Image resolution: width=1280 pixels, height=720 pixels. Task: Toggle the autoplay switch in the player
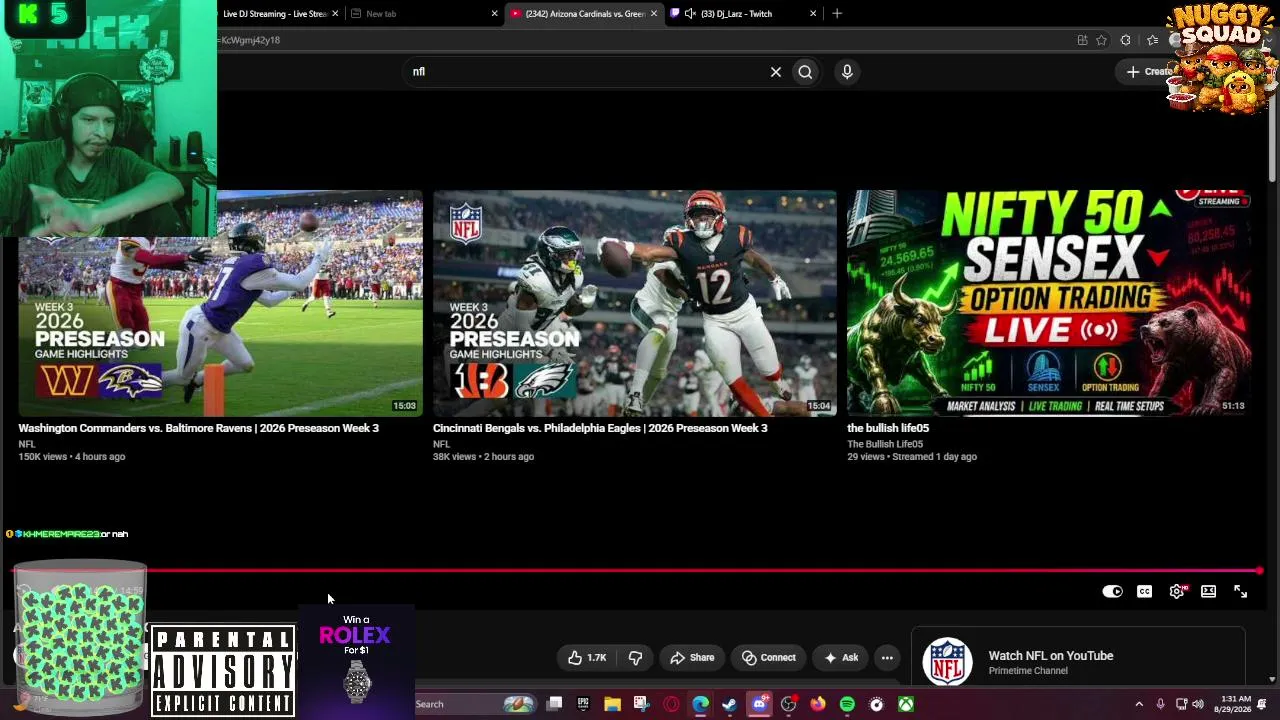[1112, 592]
